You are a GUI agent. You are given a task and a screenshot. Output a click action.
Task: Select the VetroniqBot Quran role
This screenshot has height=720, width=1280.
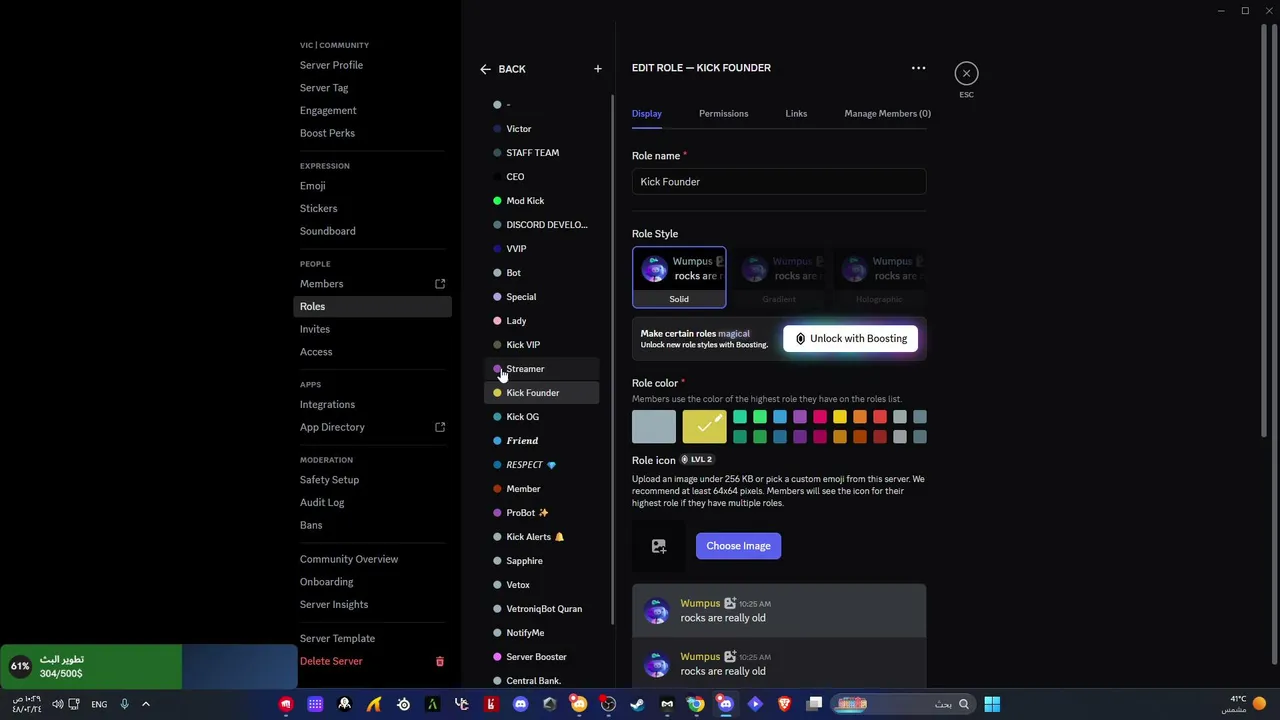tap(542, 609)
